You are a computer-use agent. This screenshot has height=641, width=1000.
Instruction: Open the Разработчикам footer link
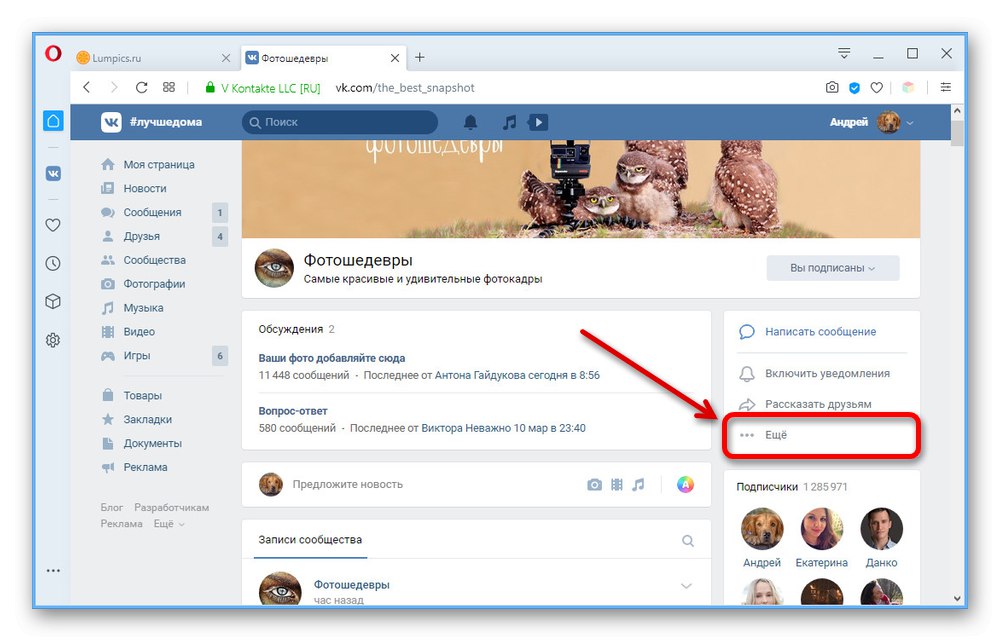point(172,508)
